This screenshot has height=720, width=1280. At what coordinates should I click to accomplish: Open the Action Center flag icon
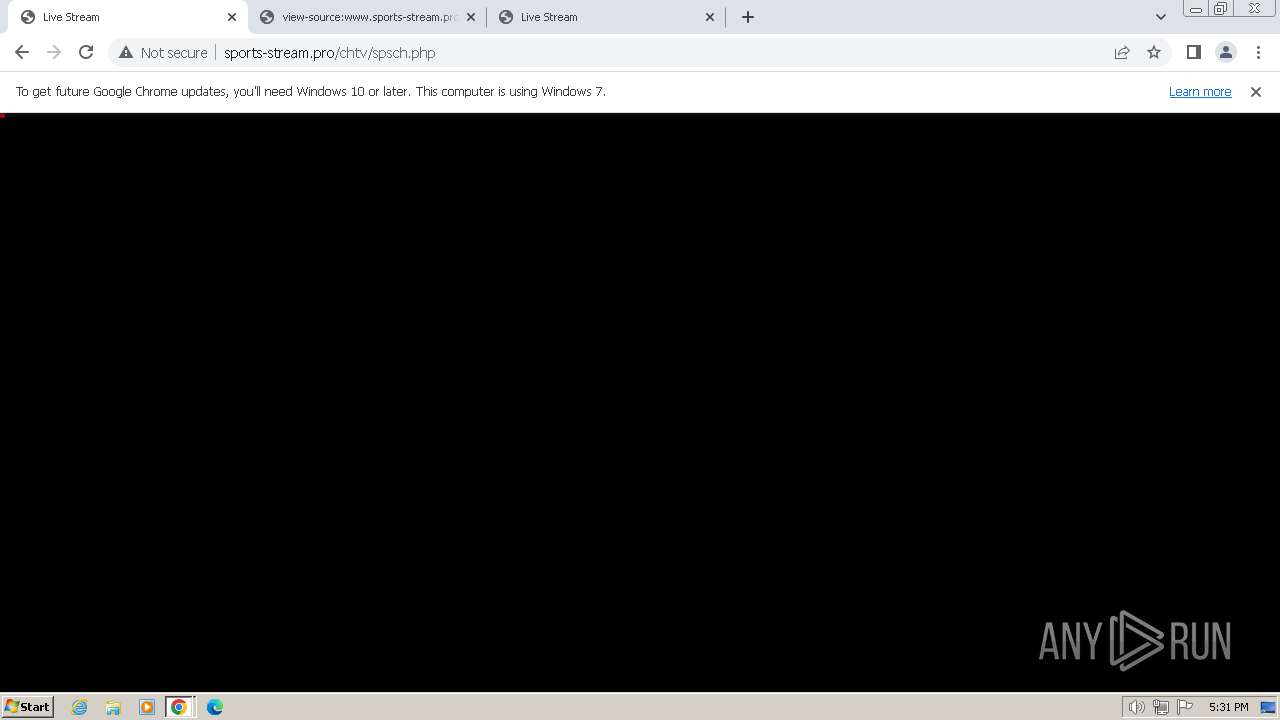[1185, 707]
